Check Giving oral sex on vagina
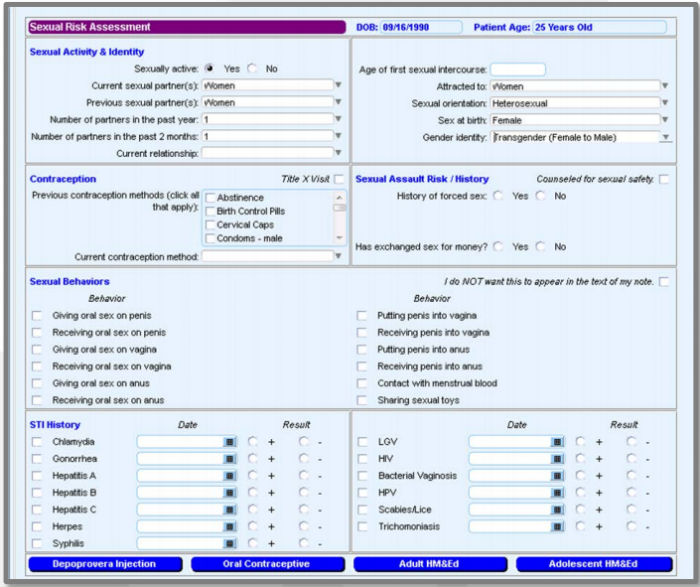Image resolution: width=700 pixels, height=587 pixels. click(37, 350)
